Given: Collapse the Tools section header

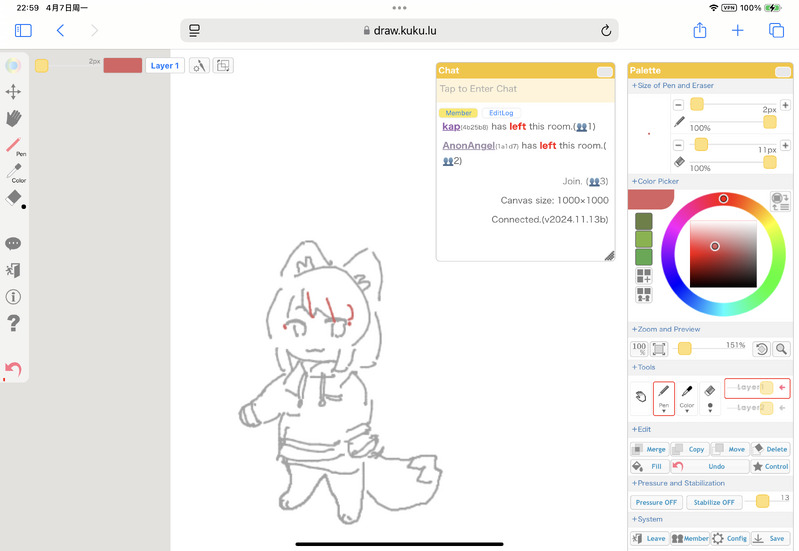Looking at the screenshot, I should point(644,367).
